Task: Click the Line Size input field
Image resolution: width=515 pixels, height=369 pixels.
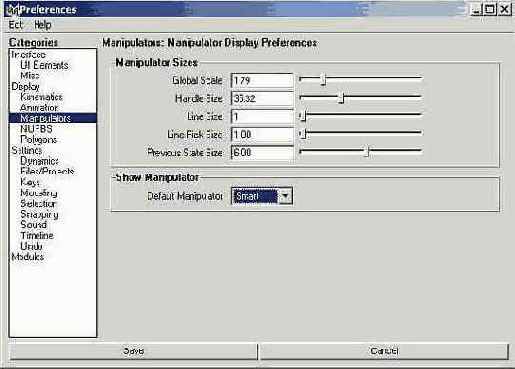Action: 262,116
